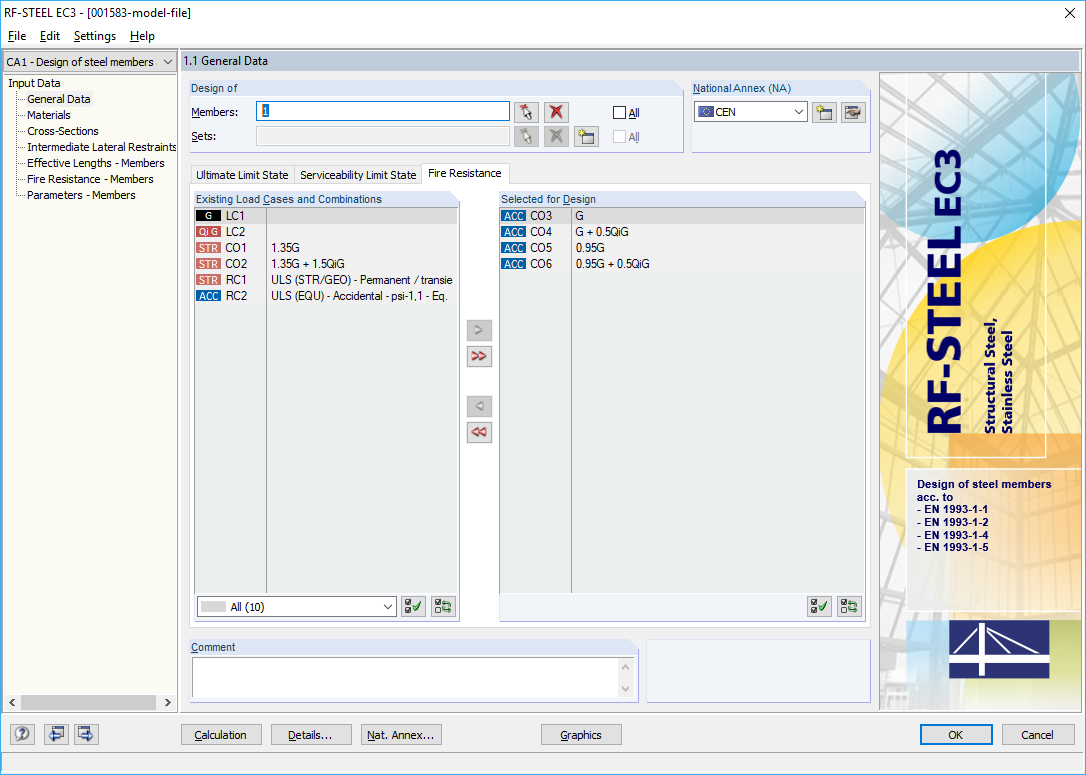Select CO6 0.95G + 0.5QiG row
Screen dimensions: 1086x775
click(x=682, y=263)
